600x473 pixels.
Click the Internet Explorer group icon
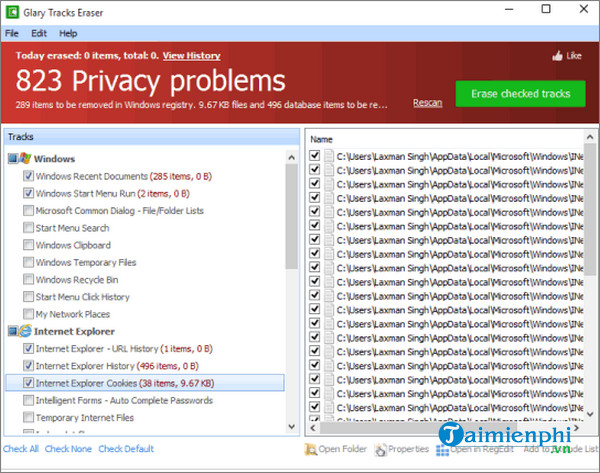pyautogui.click(x=25, y=331)
